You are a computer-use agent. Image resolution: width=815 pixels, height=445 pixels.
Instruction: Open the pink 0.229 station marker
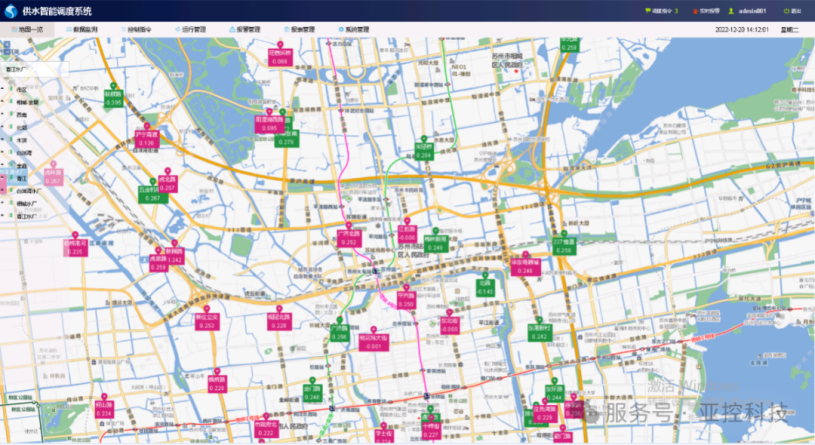click(545, 413)
